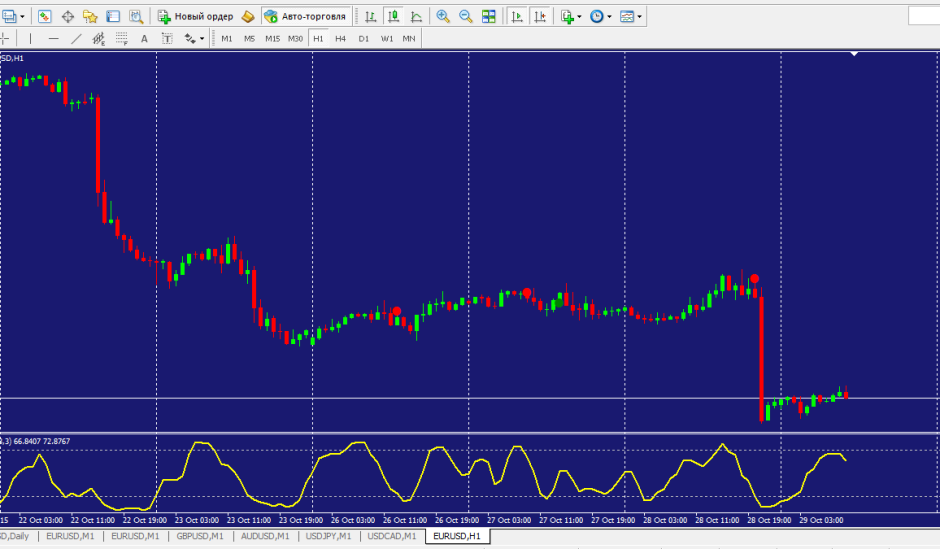The width and height of the screenshot is (940, 549).
Task: Open the Market Watch panel icon
Action: [x=45, y=17]
